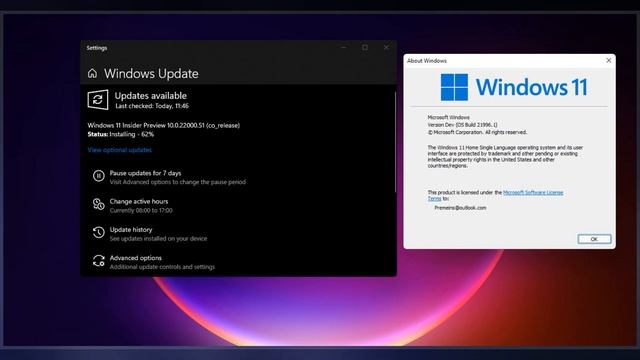The width and height of the screenshot is (640, 360).
Task: Click the Windows Update page heading
Action: coord(151,73)
